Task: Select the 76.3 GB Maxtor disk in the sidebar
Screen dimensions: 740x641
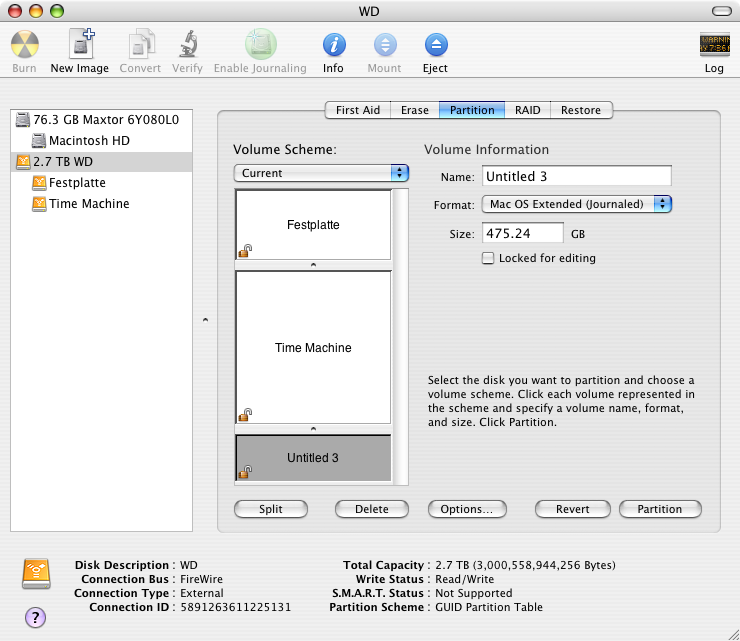Action: (101, 119)
